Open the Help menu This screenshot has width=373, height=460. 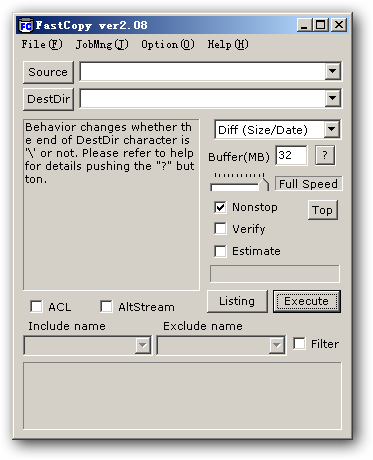228,44
